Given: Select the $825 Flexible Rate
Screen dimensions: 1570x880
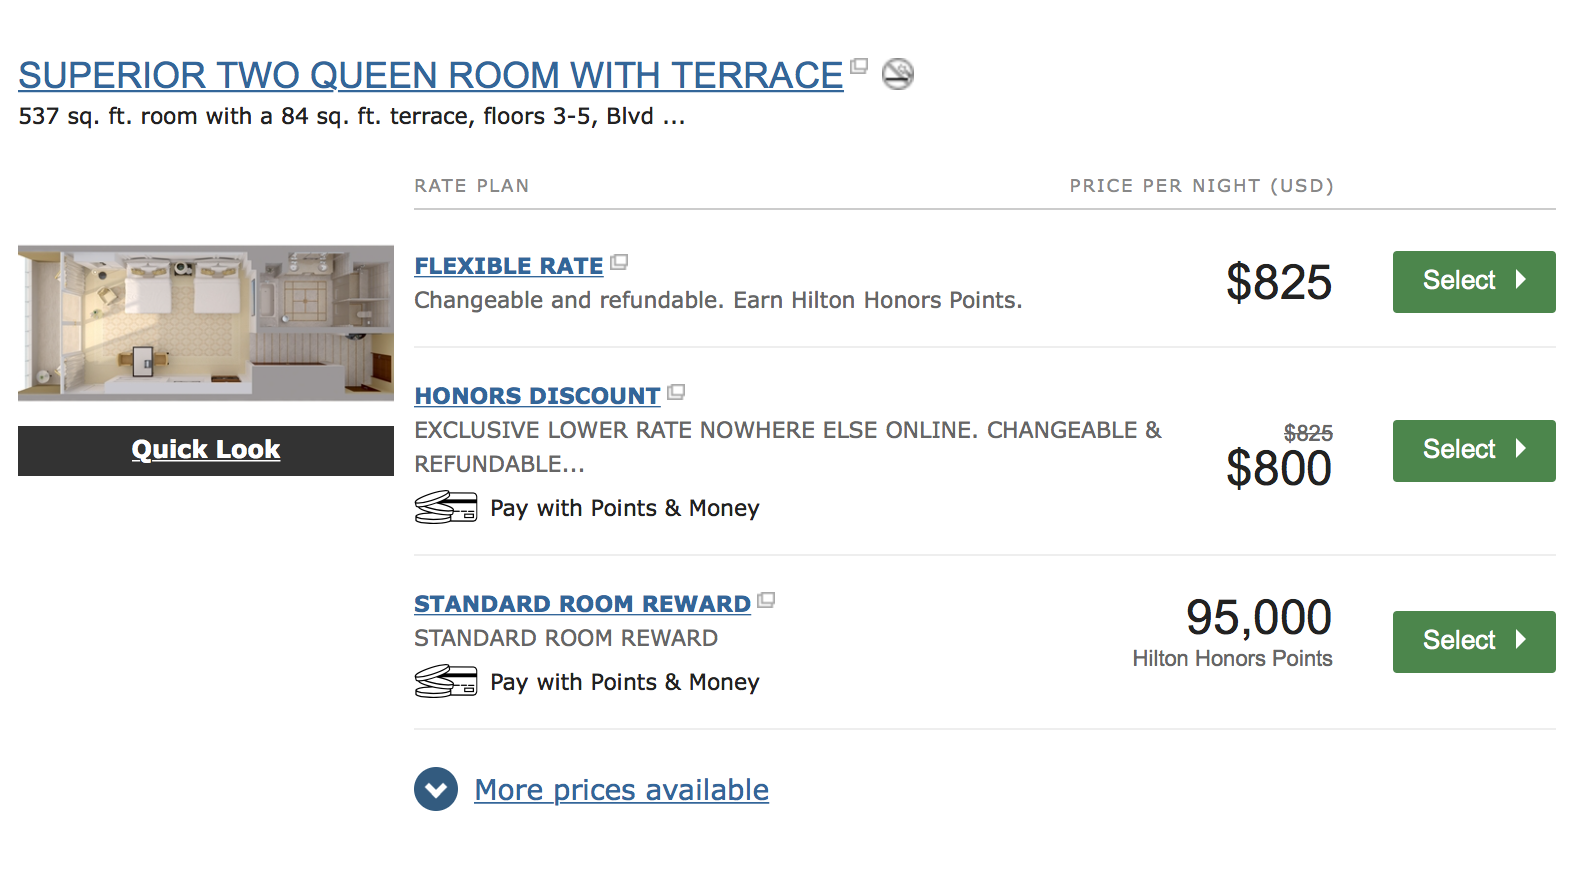Looking at the screenshot, I should click(1474, 282).
